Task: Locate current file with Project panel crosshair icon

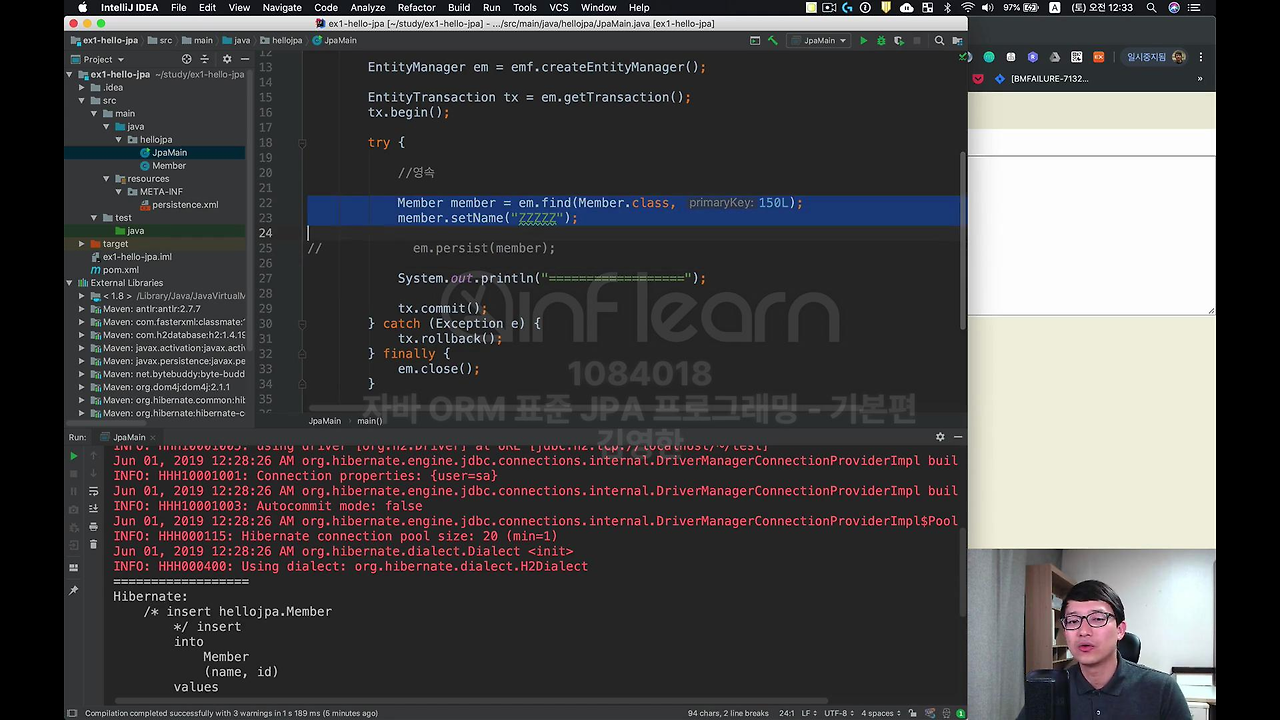Action: [x=186, y=59]
